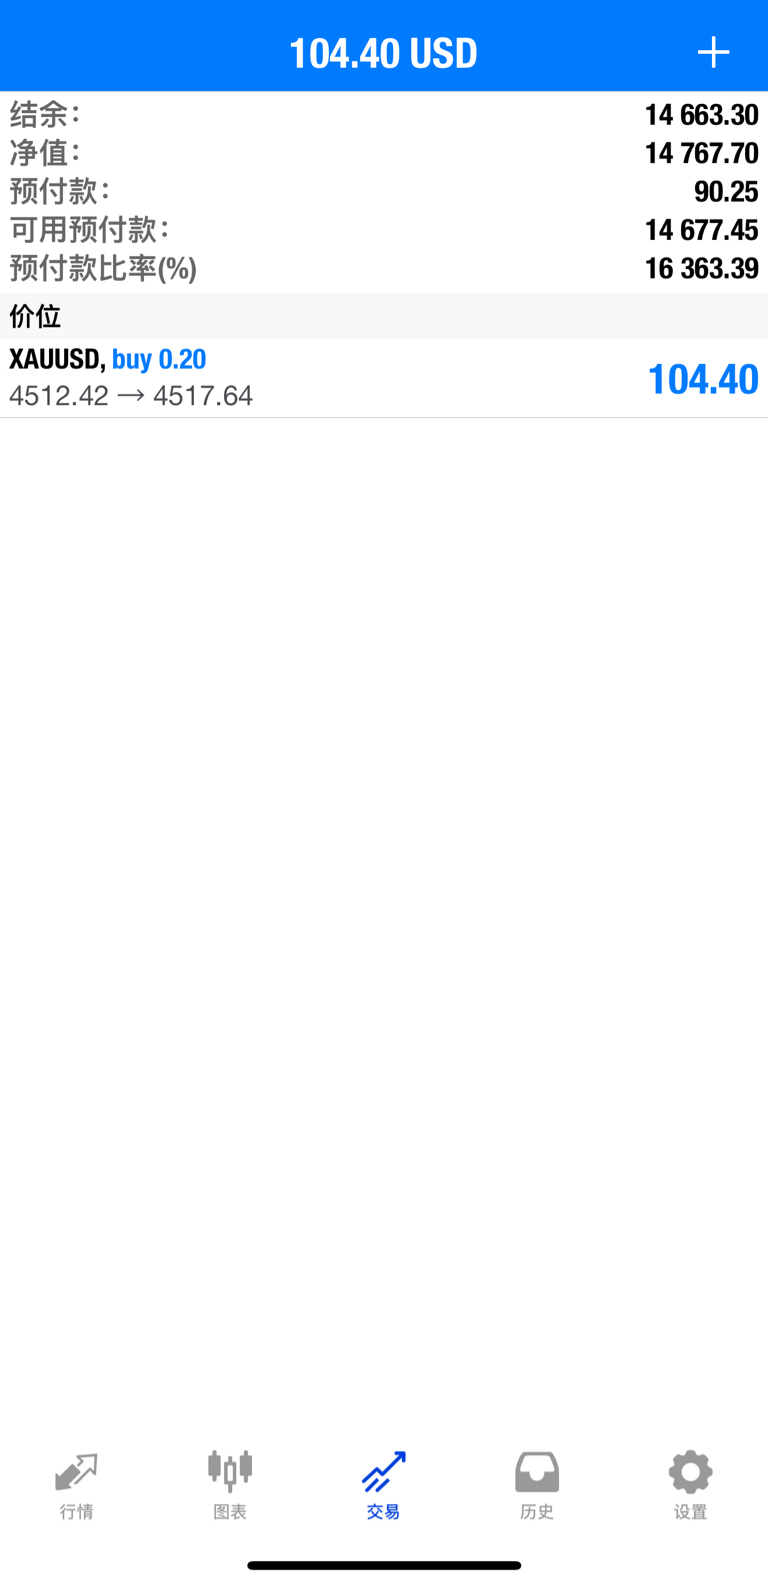Tap the blue 104.40 position profit
The width and height of the screenshot is (768, 1585).
coord(703,379)
